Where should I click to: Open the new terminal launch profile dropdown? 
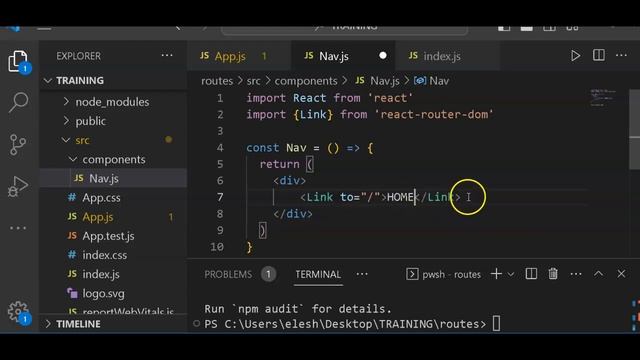(511, 275)
